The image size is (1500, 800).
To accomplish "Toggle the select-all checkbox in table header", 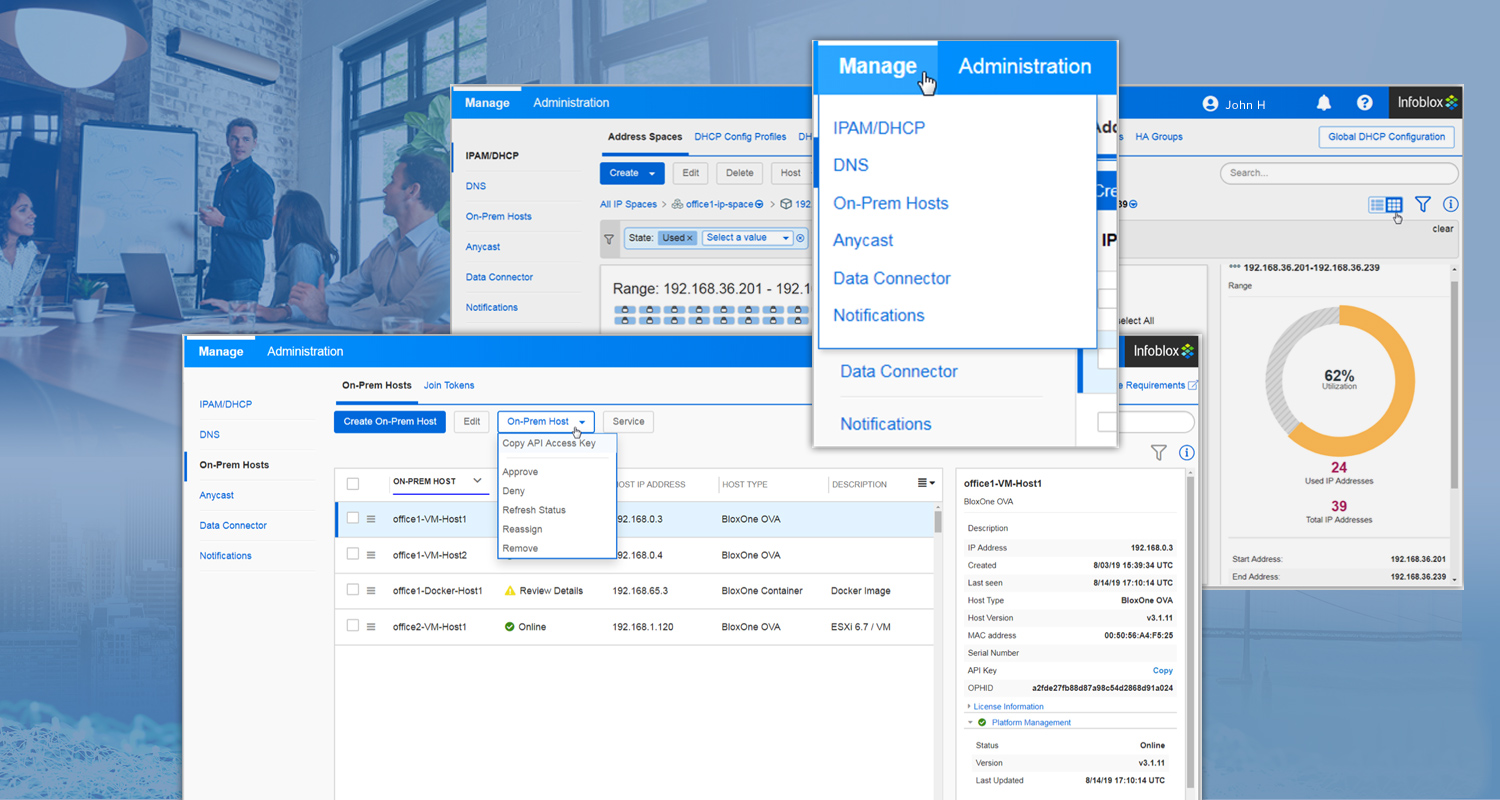I will (x=353, y=484).
